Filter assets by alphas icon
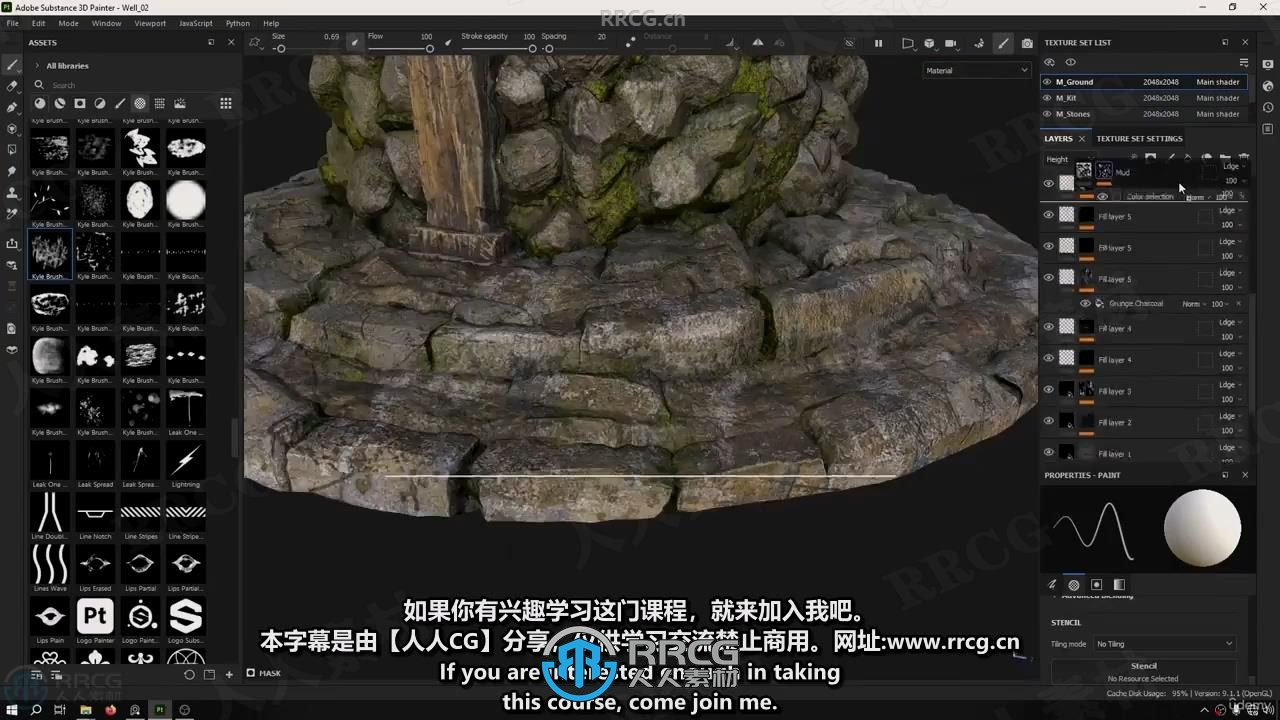Image resolution: width=1280 pixels, height=720 pixels. [x=140, y=103]
